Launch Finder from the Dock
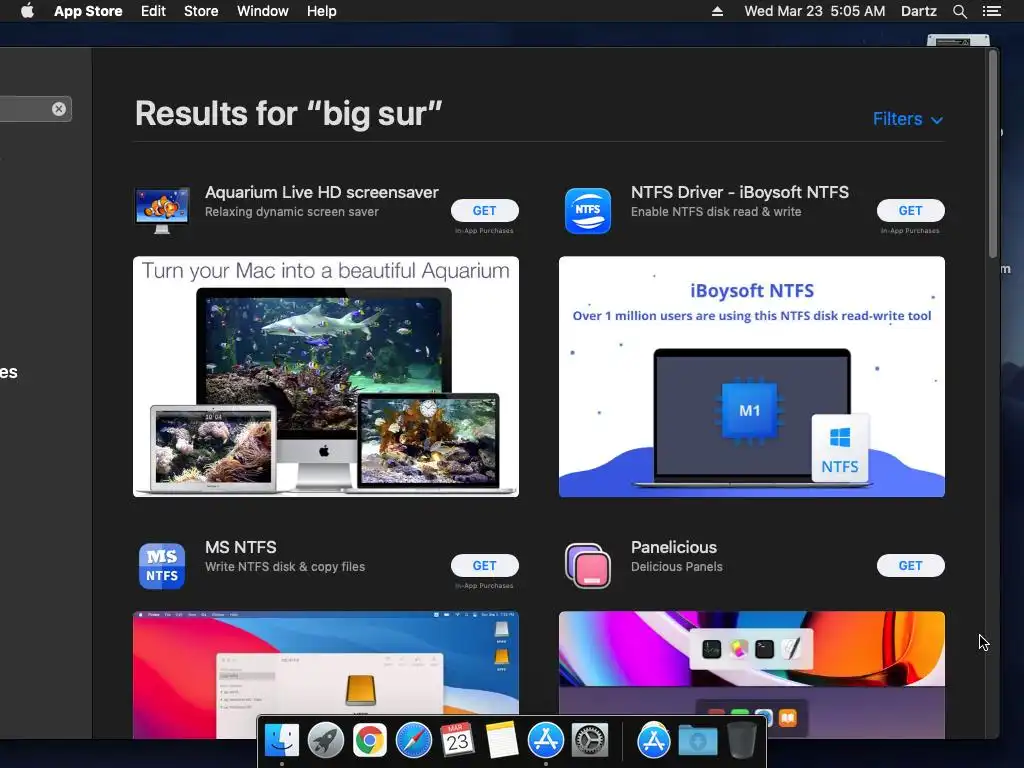Image resolution: width=1024 pixels, height=768 pixels. point(281,741)
